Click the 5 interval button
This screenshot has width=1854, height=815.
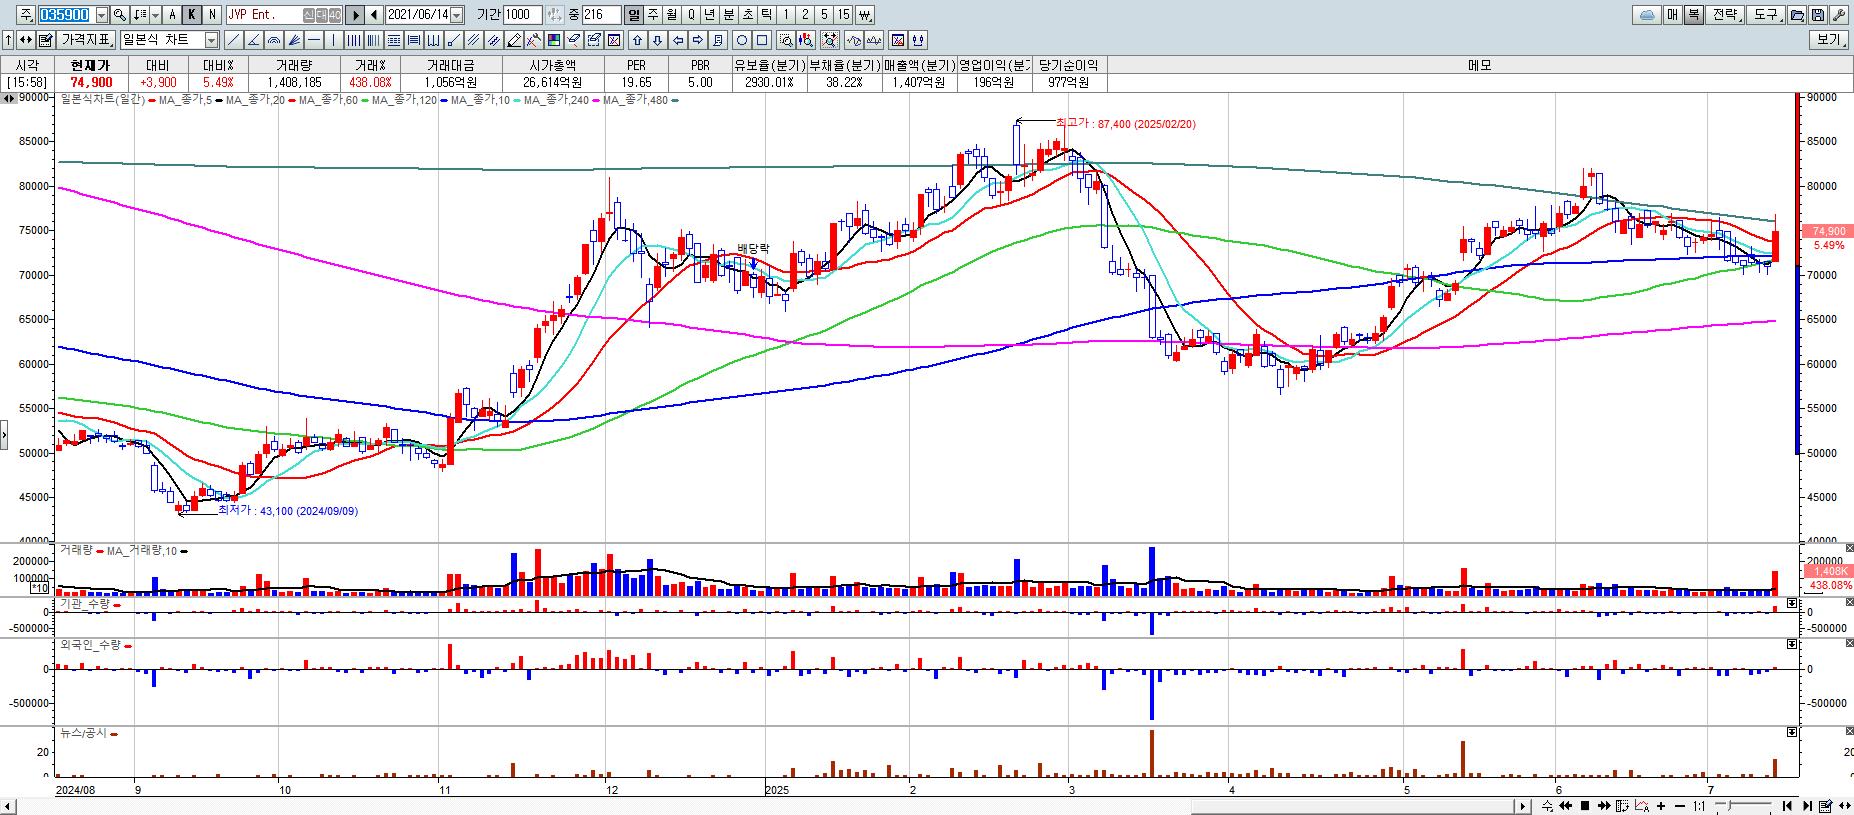tap(824, 15)
